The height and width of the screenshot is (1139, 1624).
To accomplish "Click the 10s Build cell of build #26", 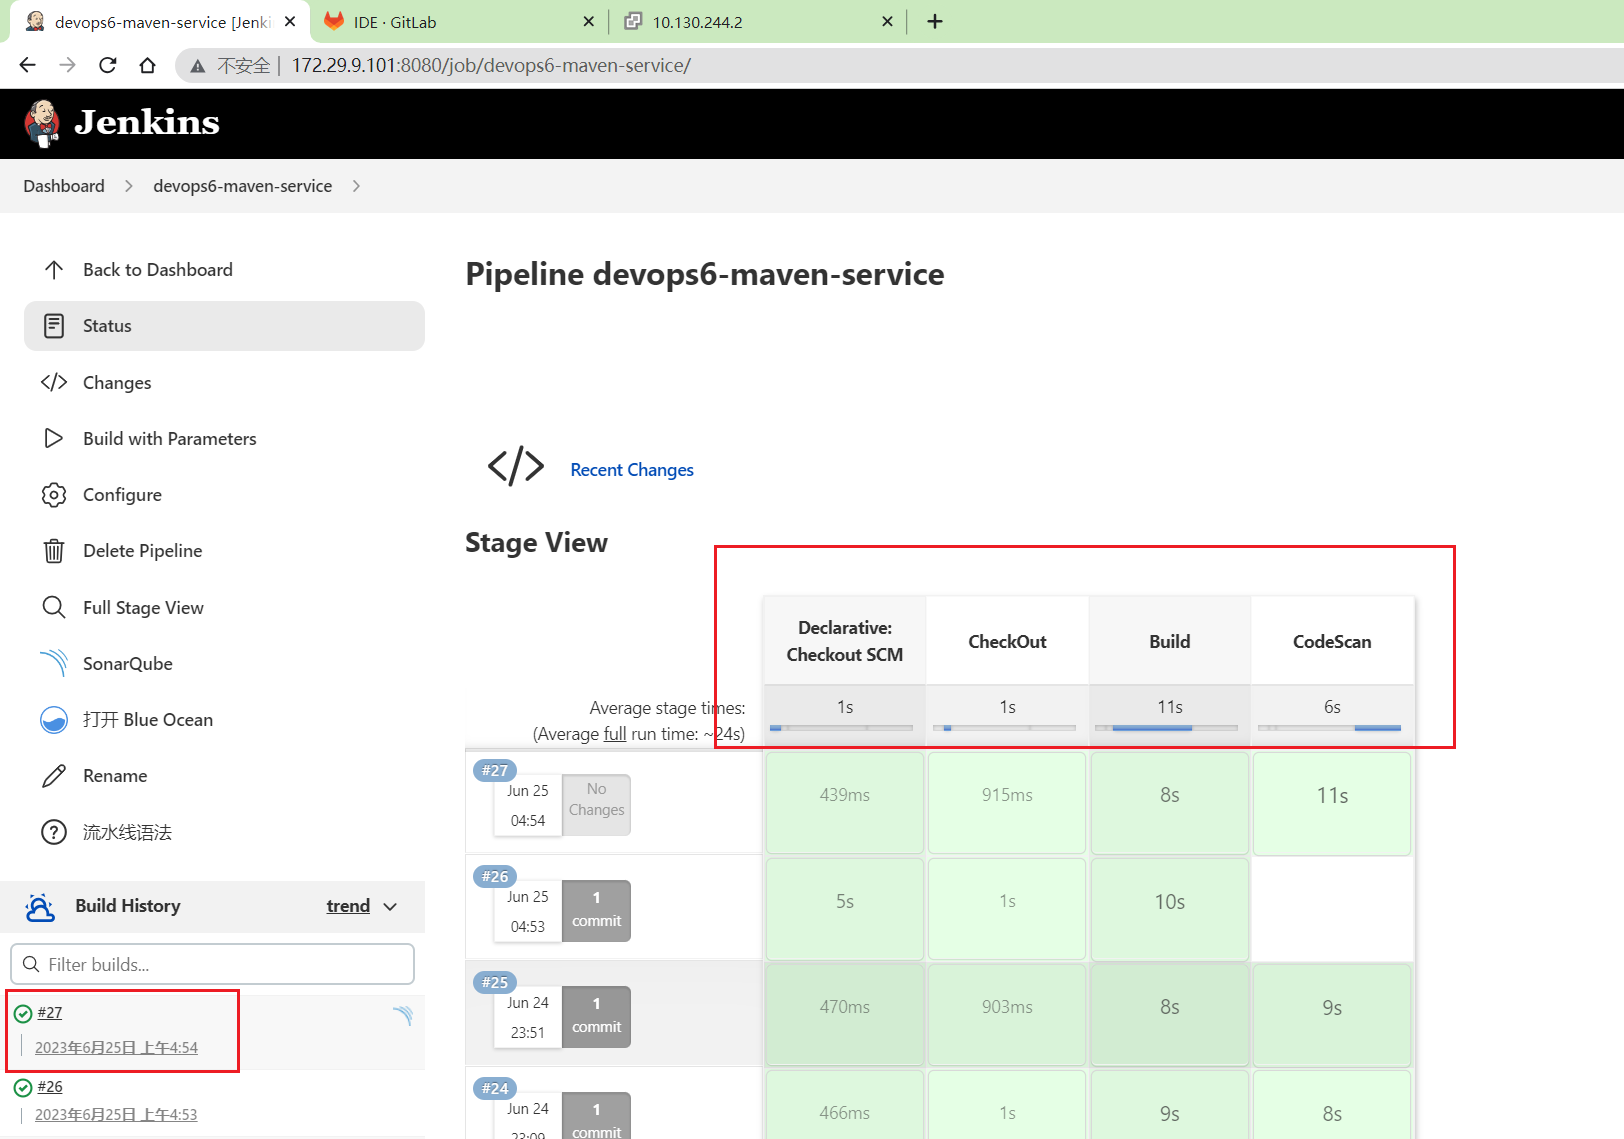I will tap(1170, 909).
